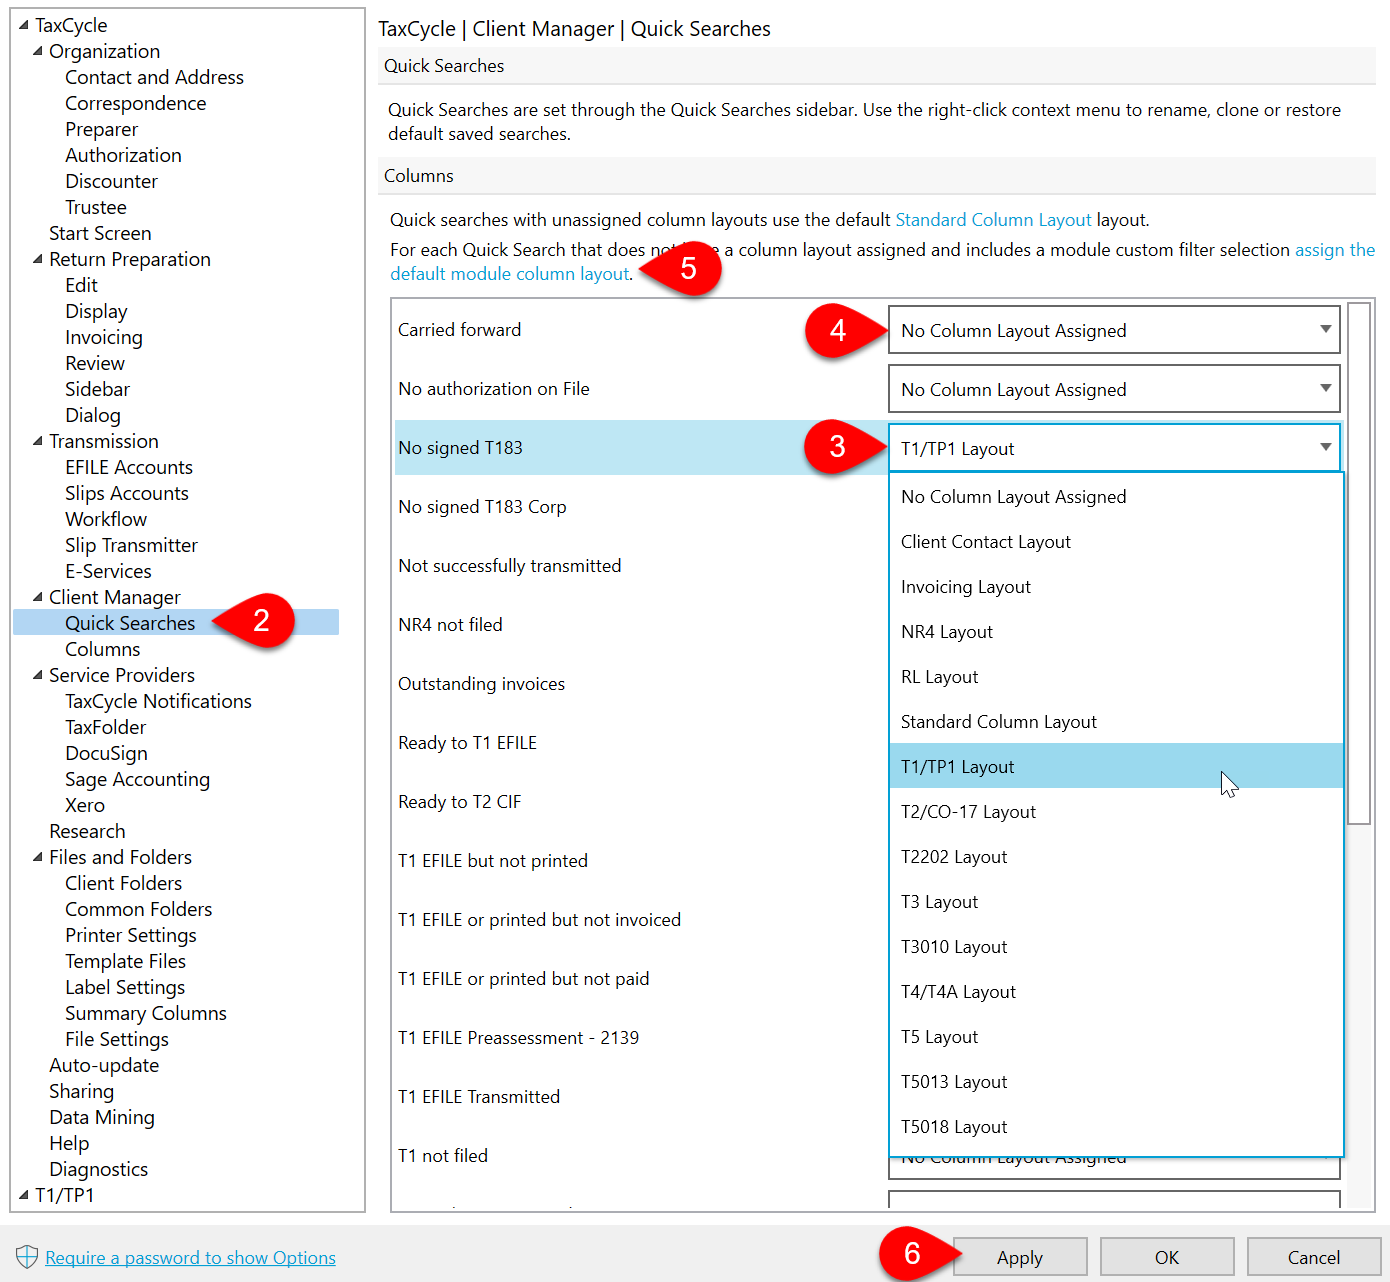Choose No Column Layout Assigned from the list
The width and height of the screenshot is (1390, 1282).
(1116, 497)
